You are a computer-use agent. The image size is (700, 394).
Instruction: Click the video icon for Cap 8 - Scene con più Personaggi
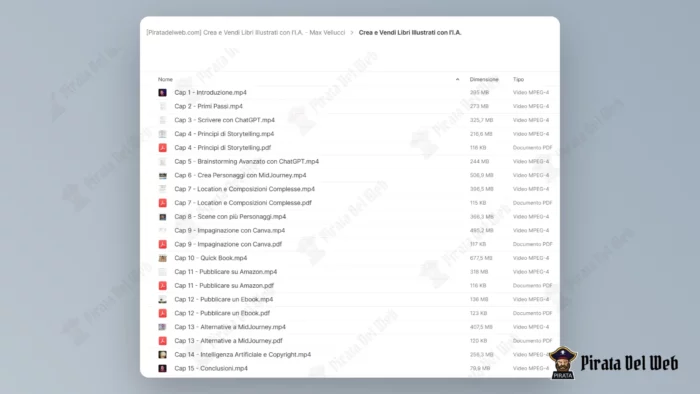(162, 217)
